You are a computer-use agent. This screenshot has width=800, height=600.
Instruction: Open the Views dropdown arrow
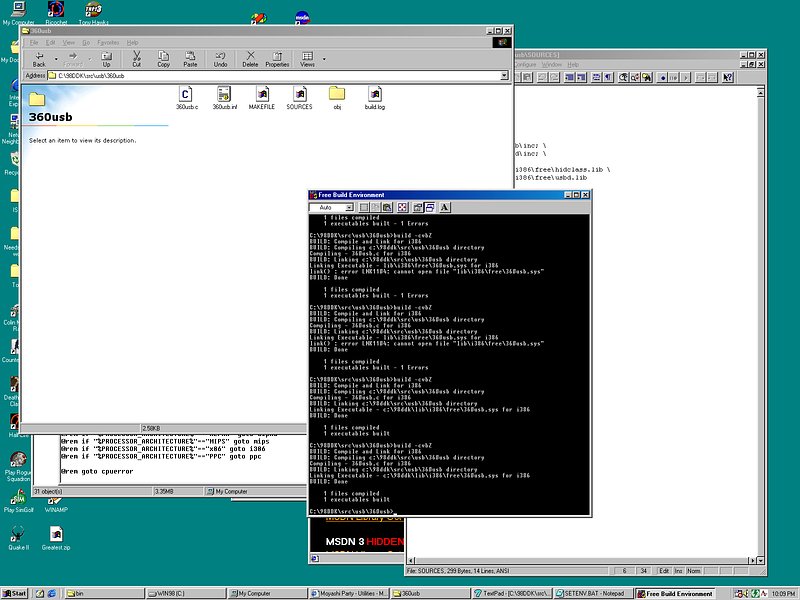pyautogui.click(x=325, y=59)
